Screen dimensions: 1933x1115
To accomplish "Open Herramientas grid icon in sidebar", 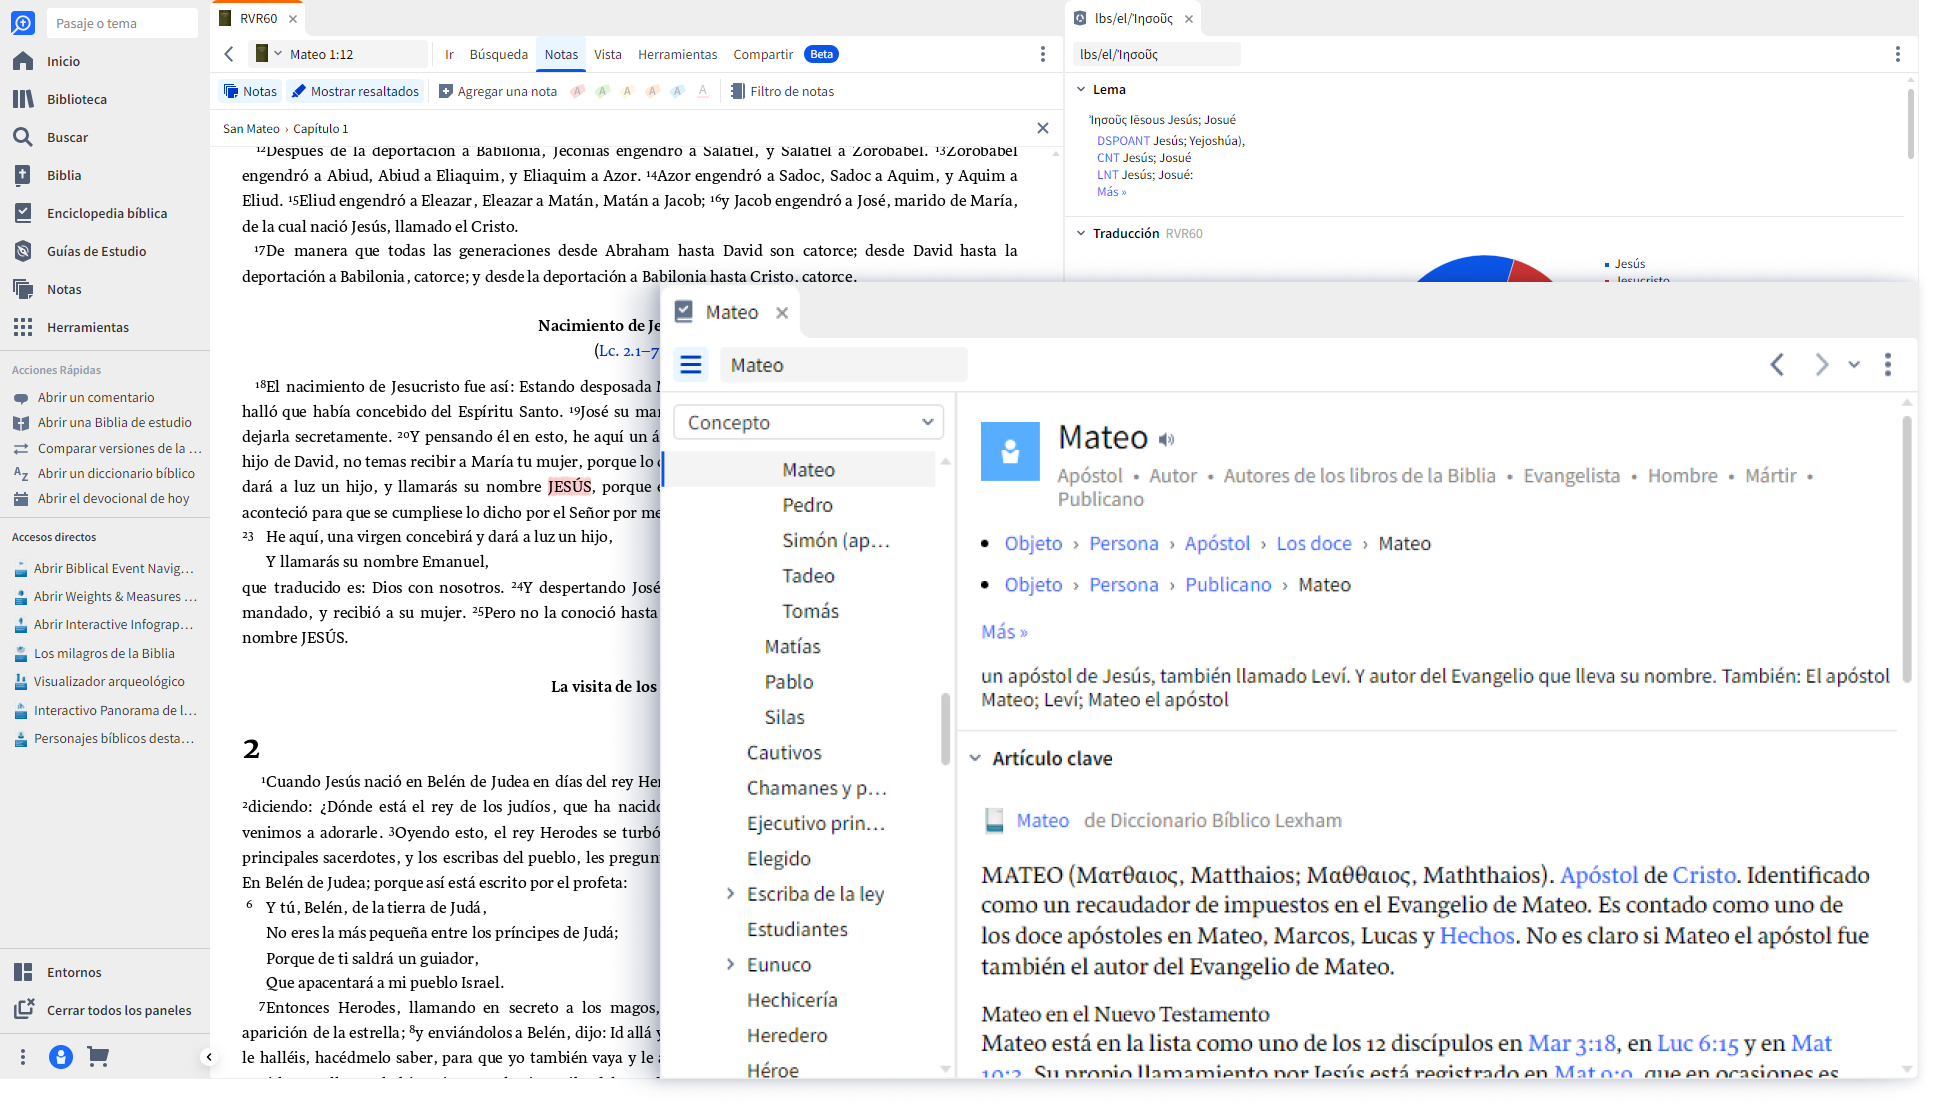I will pos(23,327).
